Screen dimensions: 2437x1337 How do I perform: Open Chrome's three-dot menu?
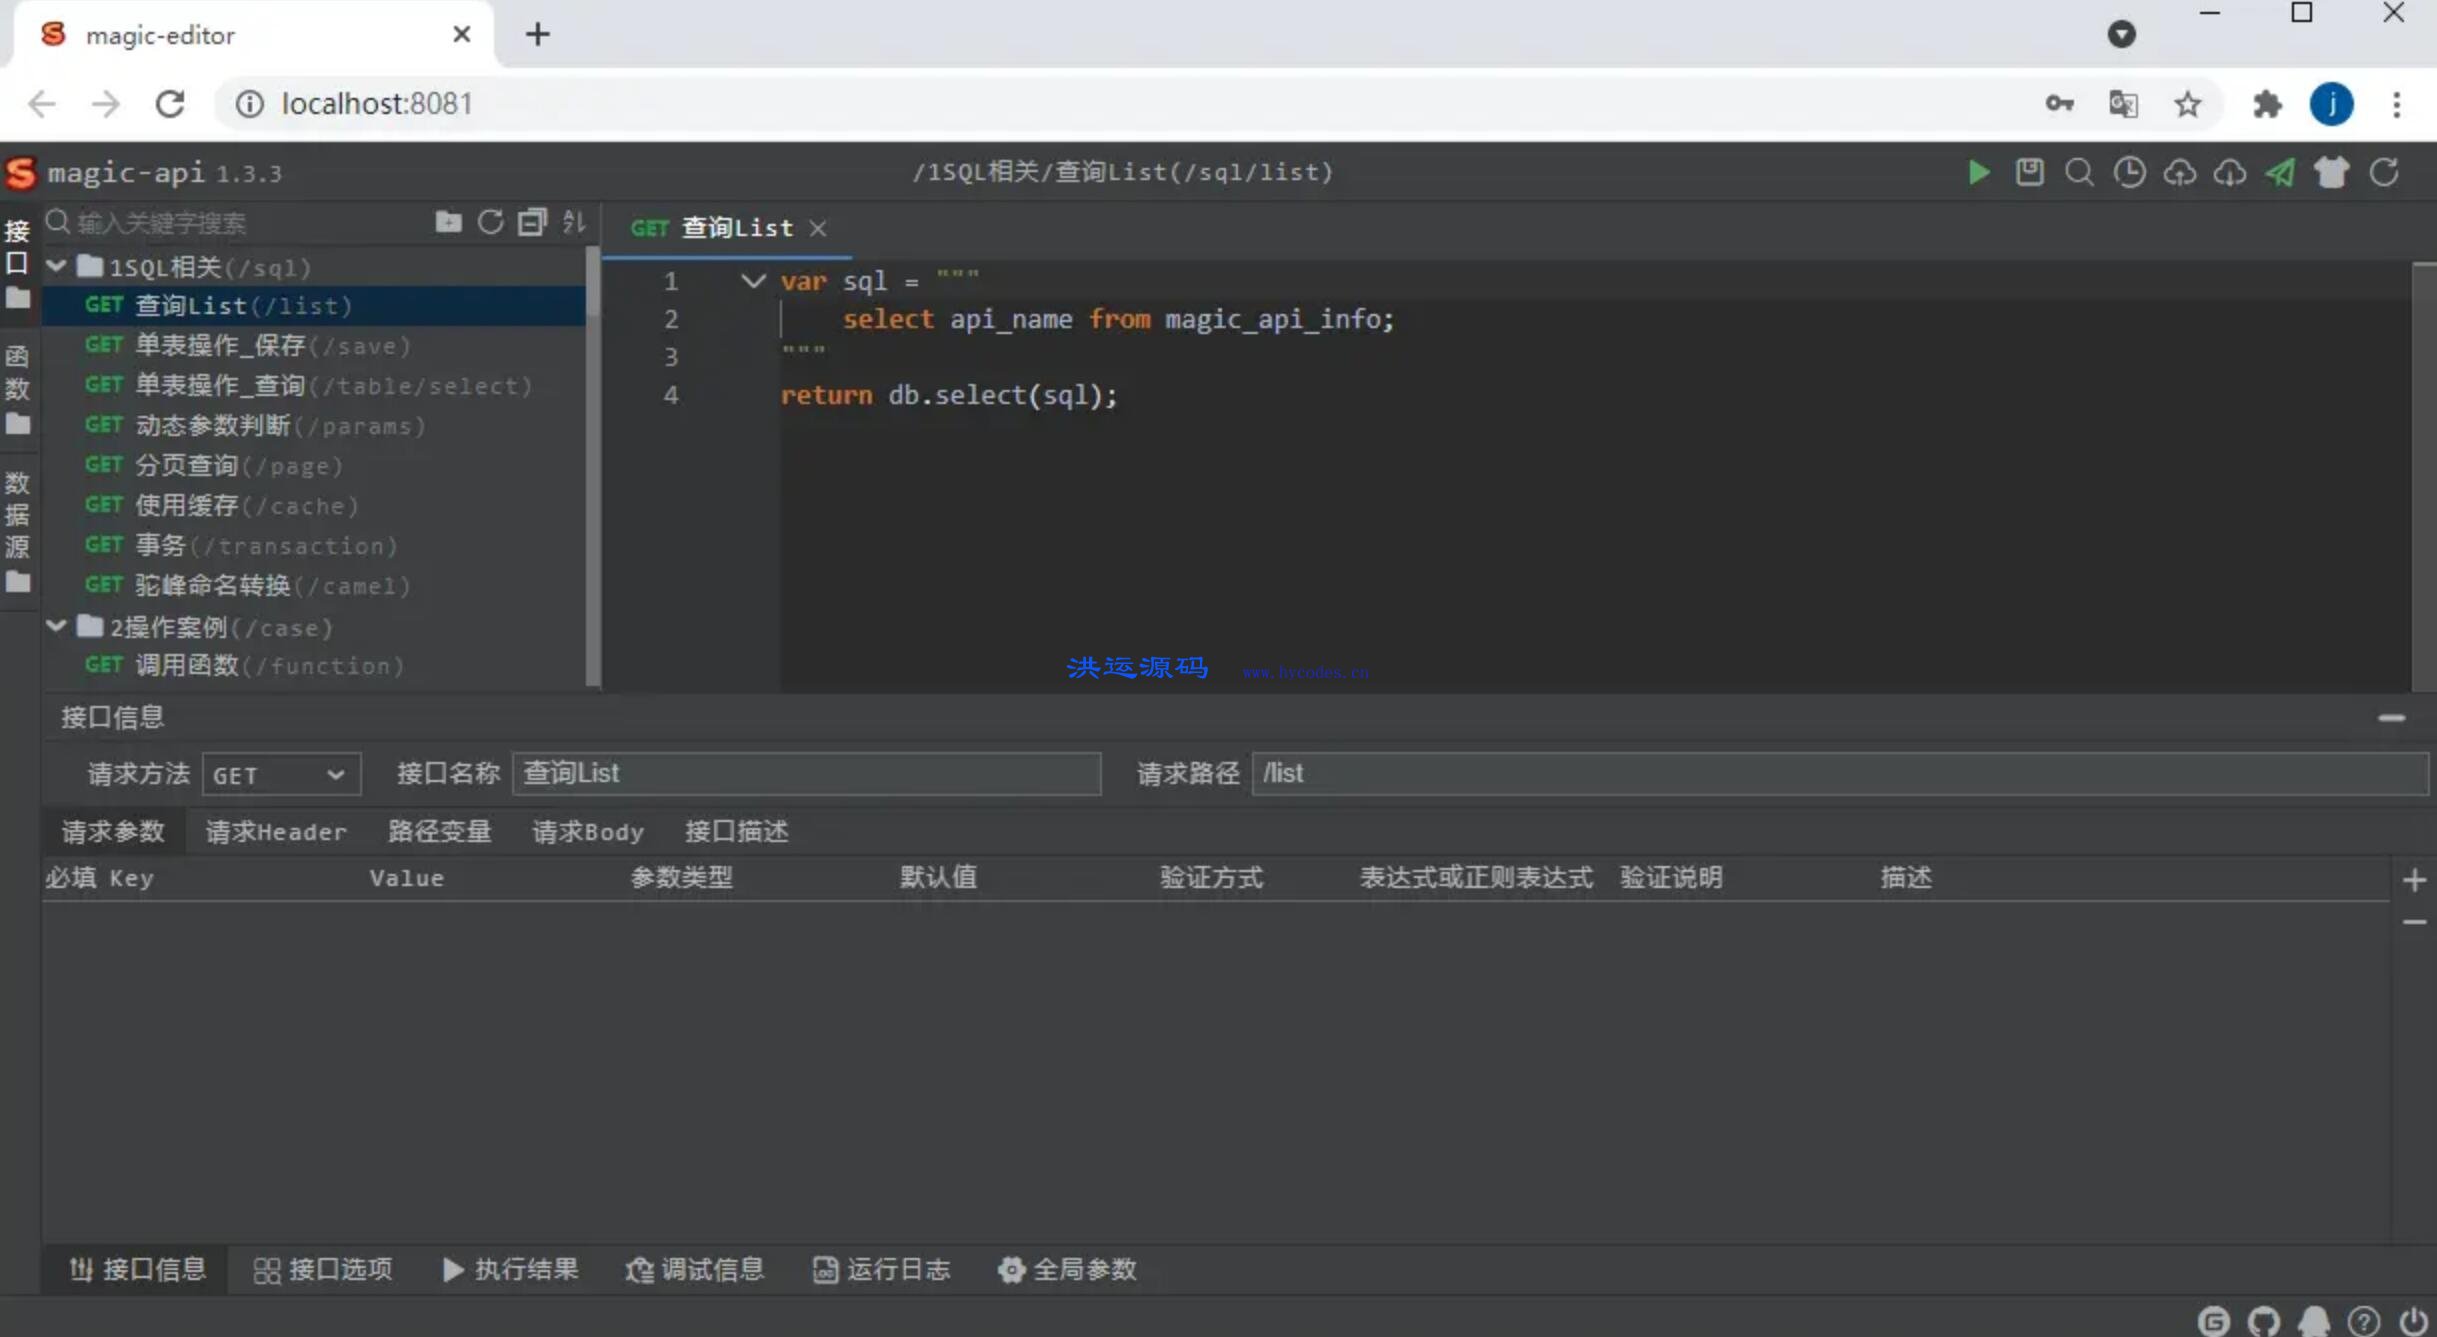coord(2397,104)
